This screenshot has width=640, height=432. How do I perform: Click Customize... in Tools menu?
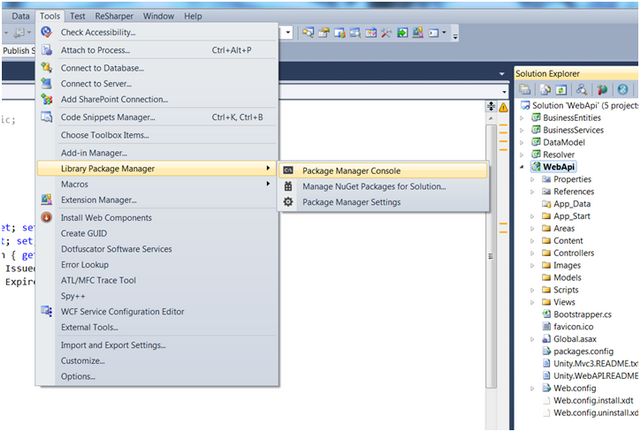(83, 361)
